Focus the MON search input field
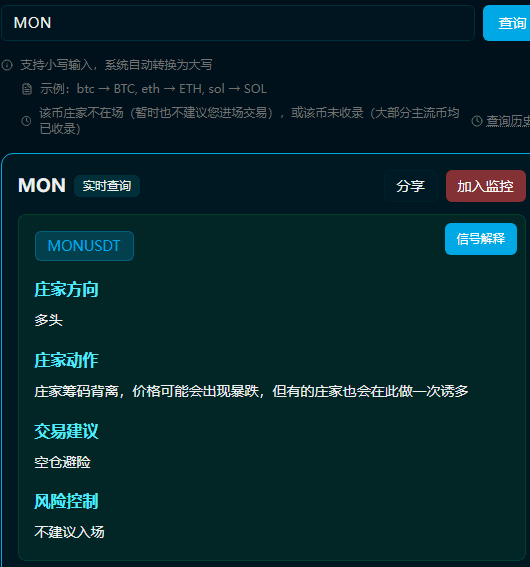 pos(238,23)
